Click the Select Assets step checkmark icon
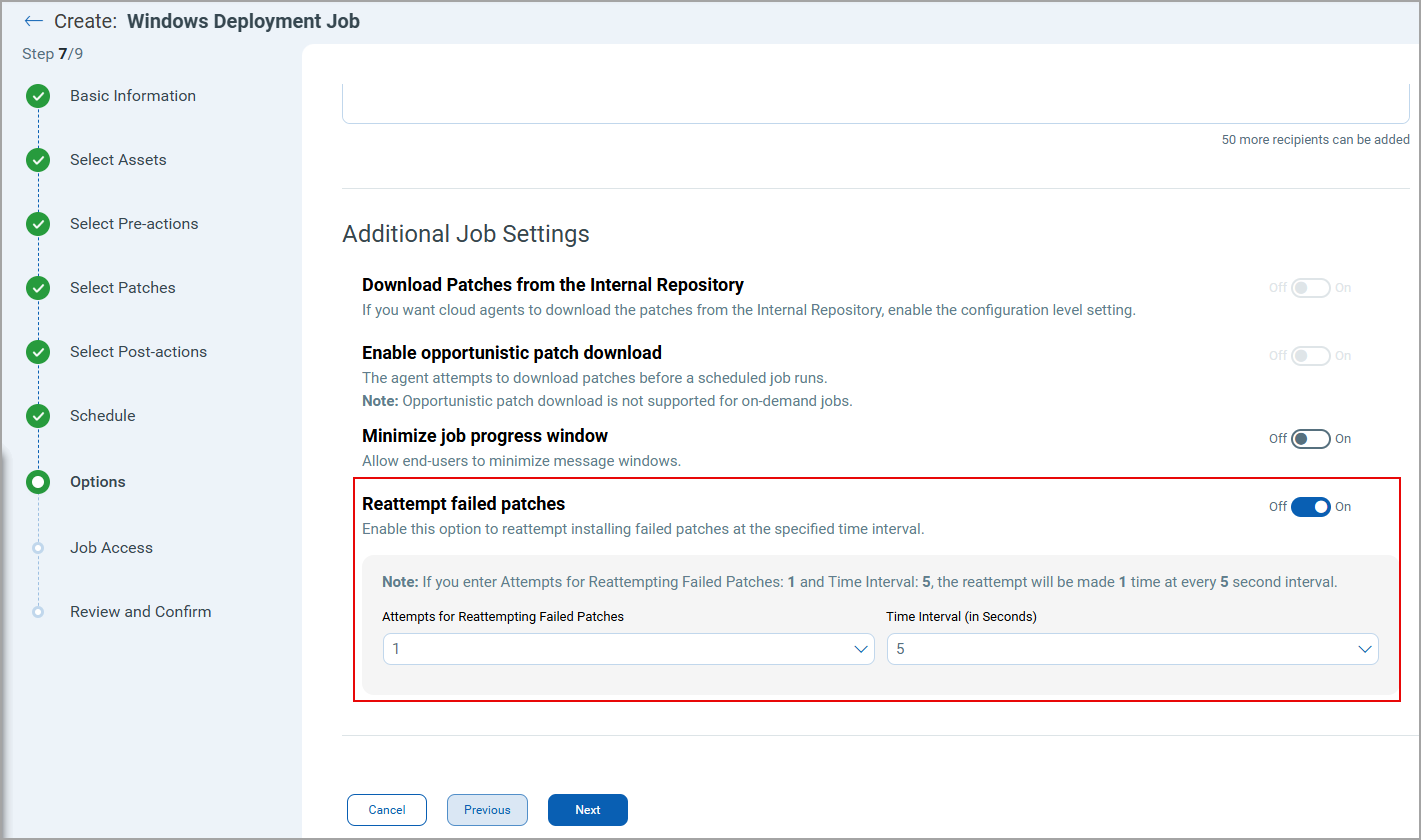This screenshot has height=840, width=1421. tap(38, 160)
